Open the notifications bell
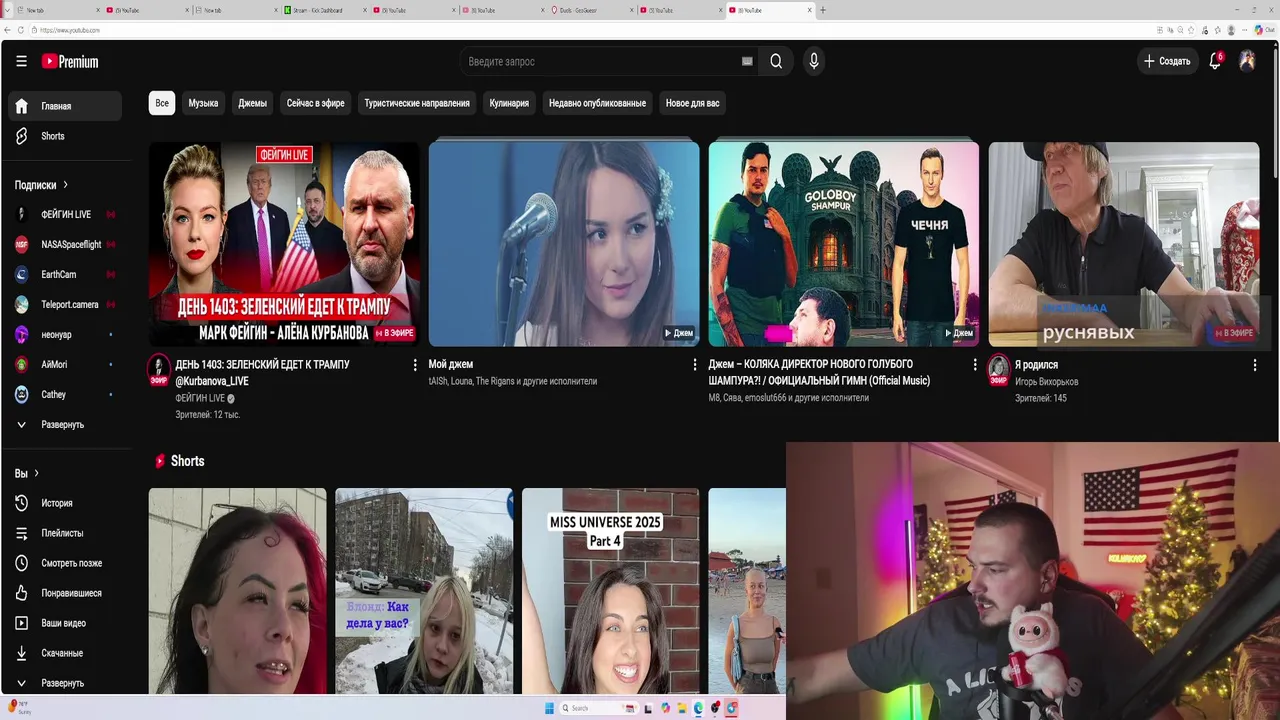 [1215, 61]
